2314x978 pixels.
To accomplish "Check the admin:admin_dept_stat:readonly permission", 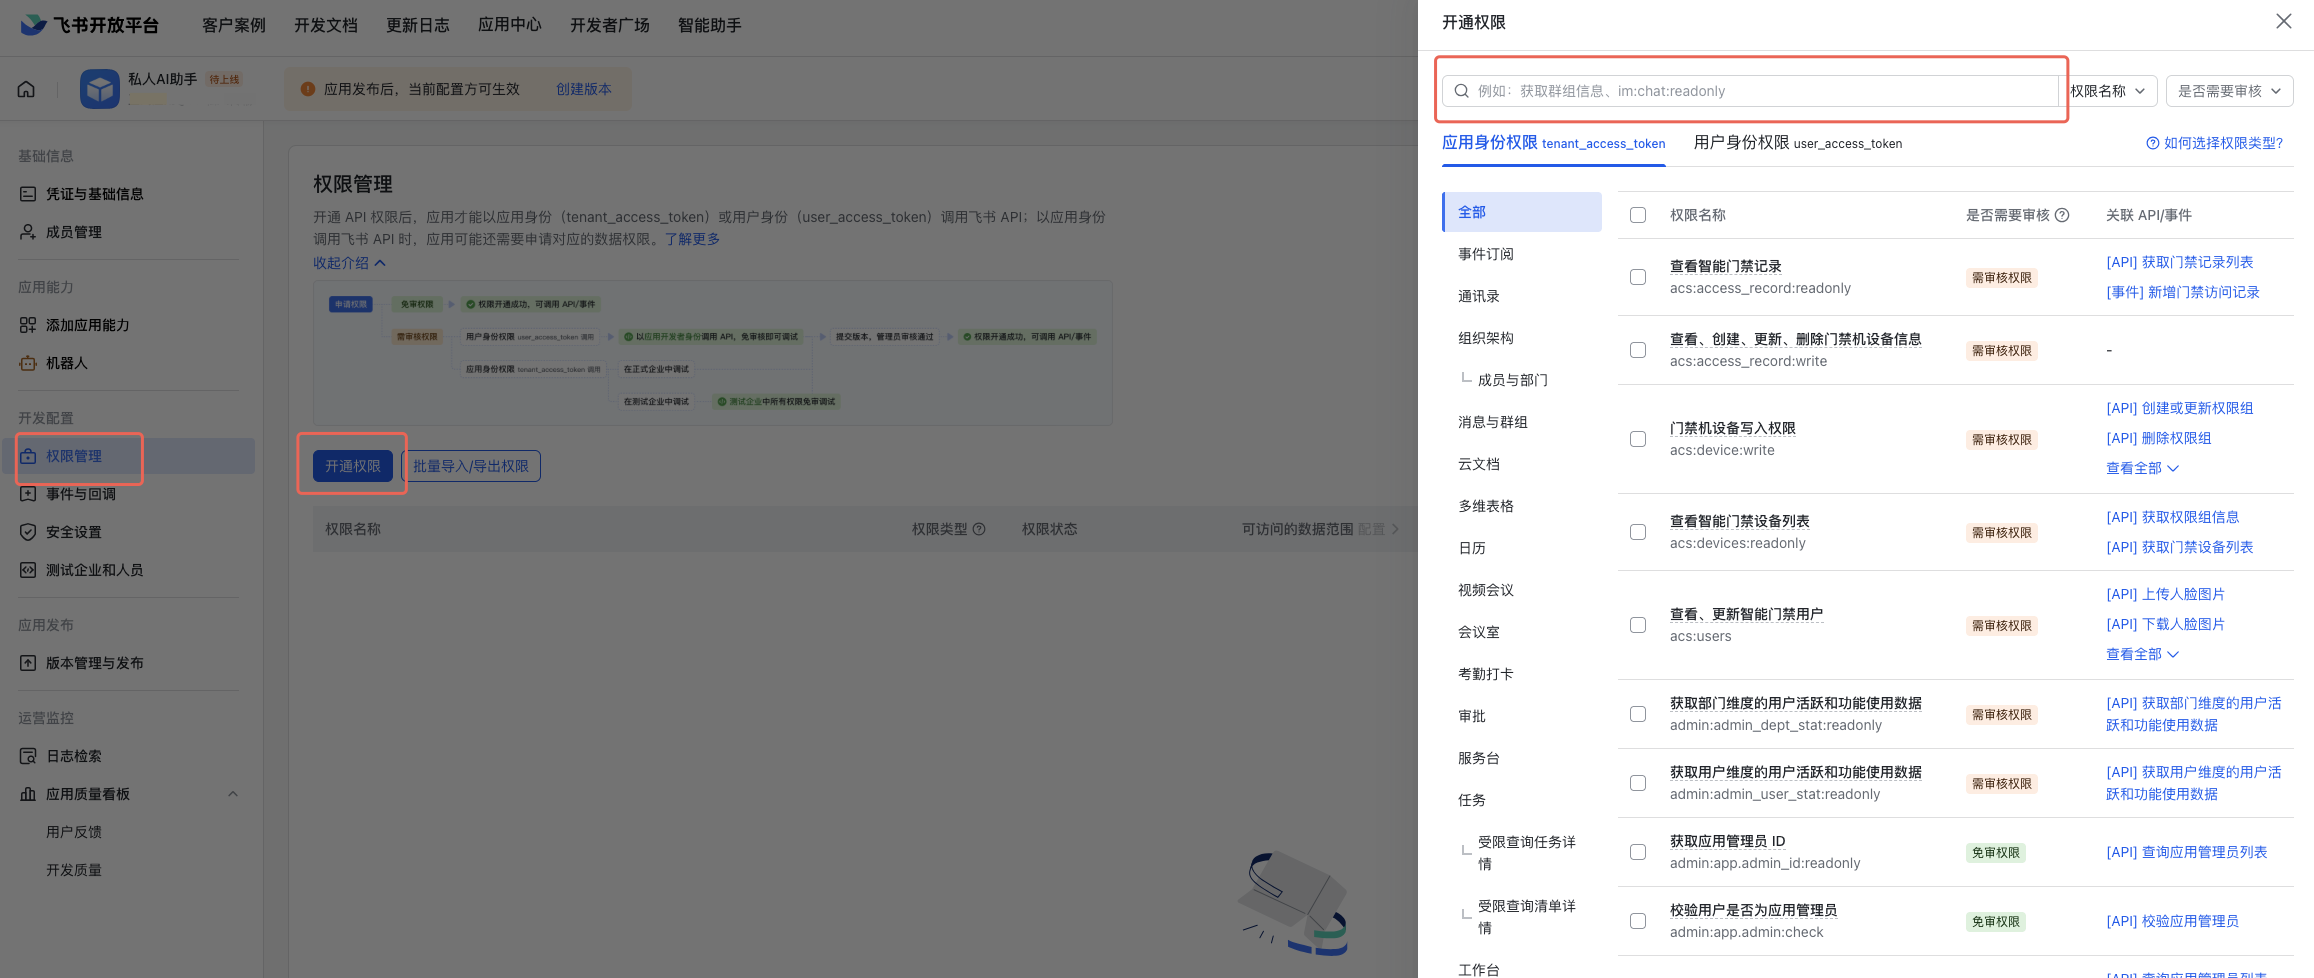I will [x=1638, y=714].
